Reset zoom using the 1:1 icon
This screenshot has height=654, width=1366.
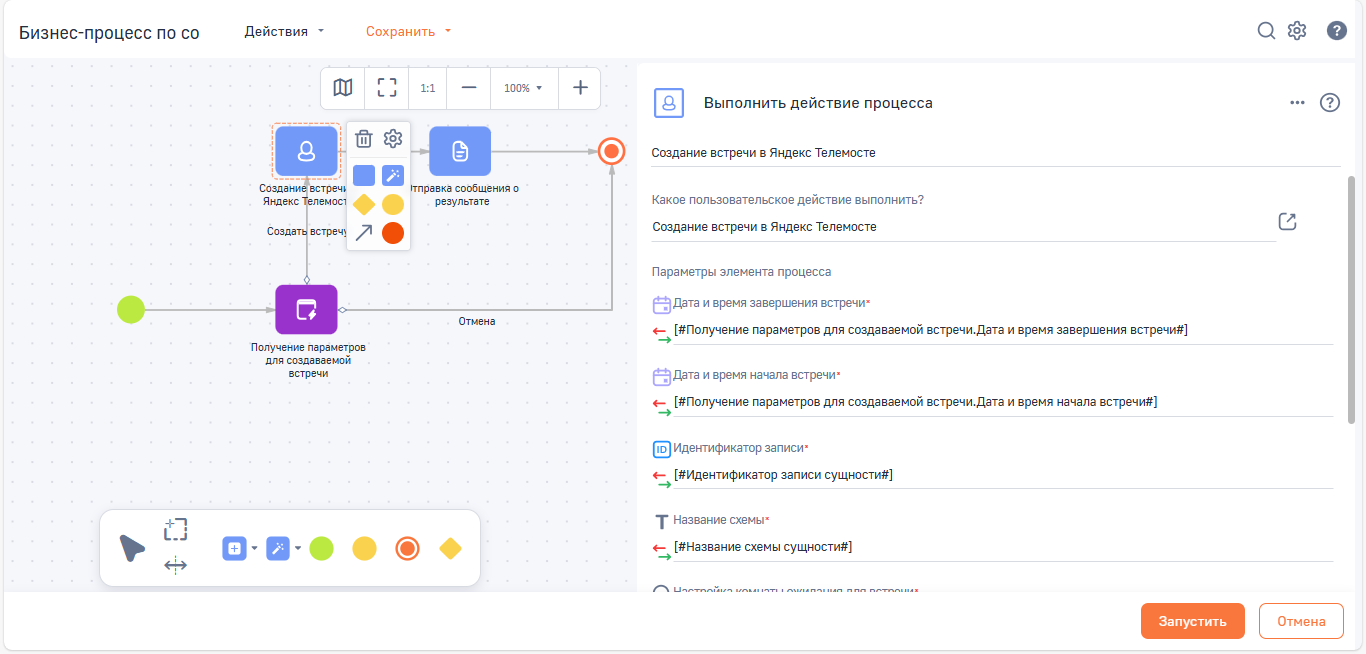pyautogui.click(x=427, y=88)
